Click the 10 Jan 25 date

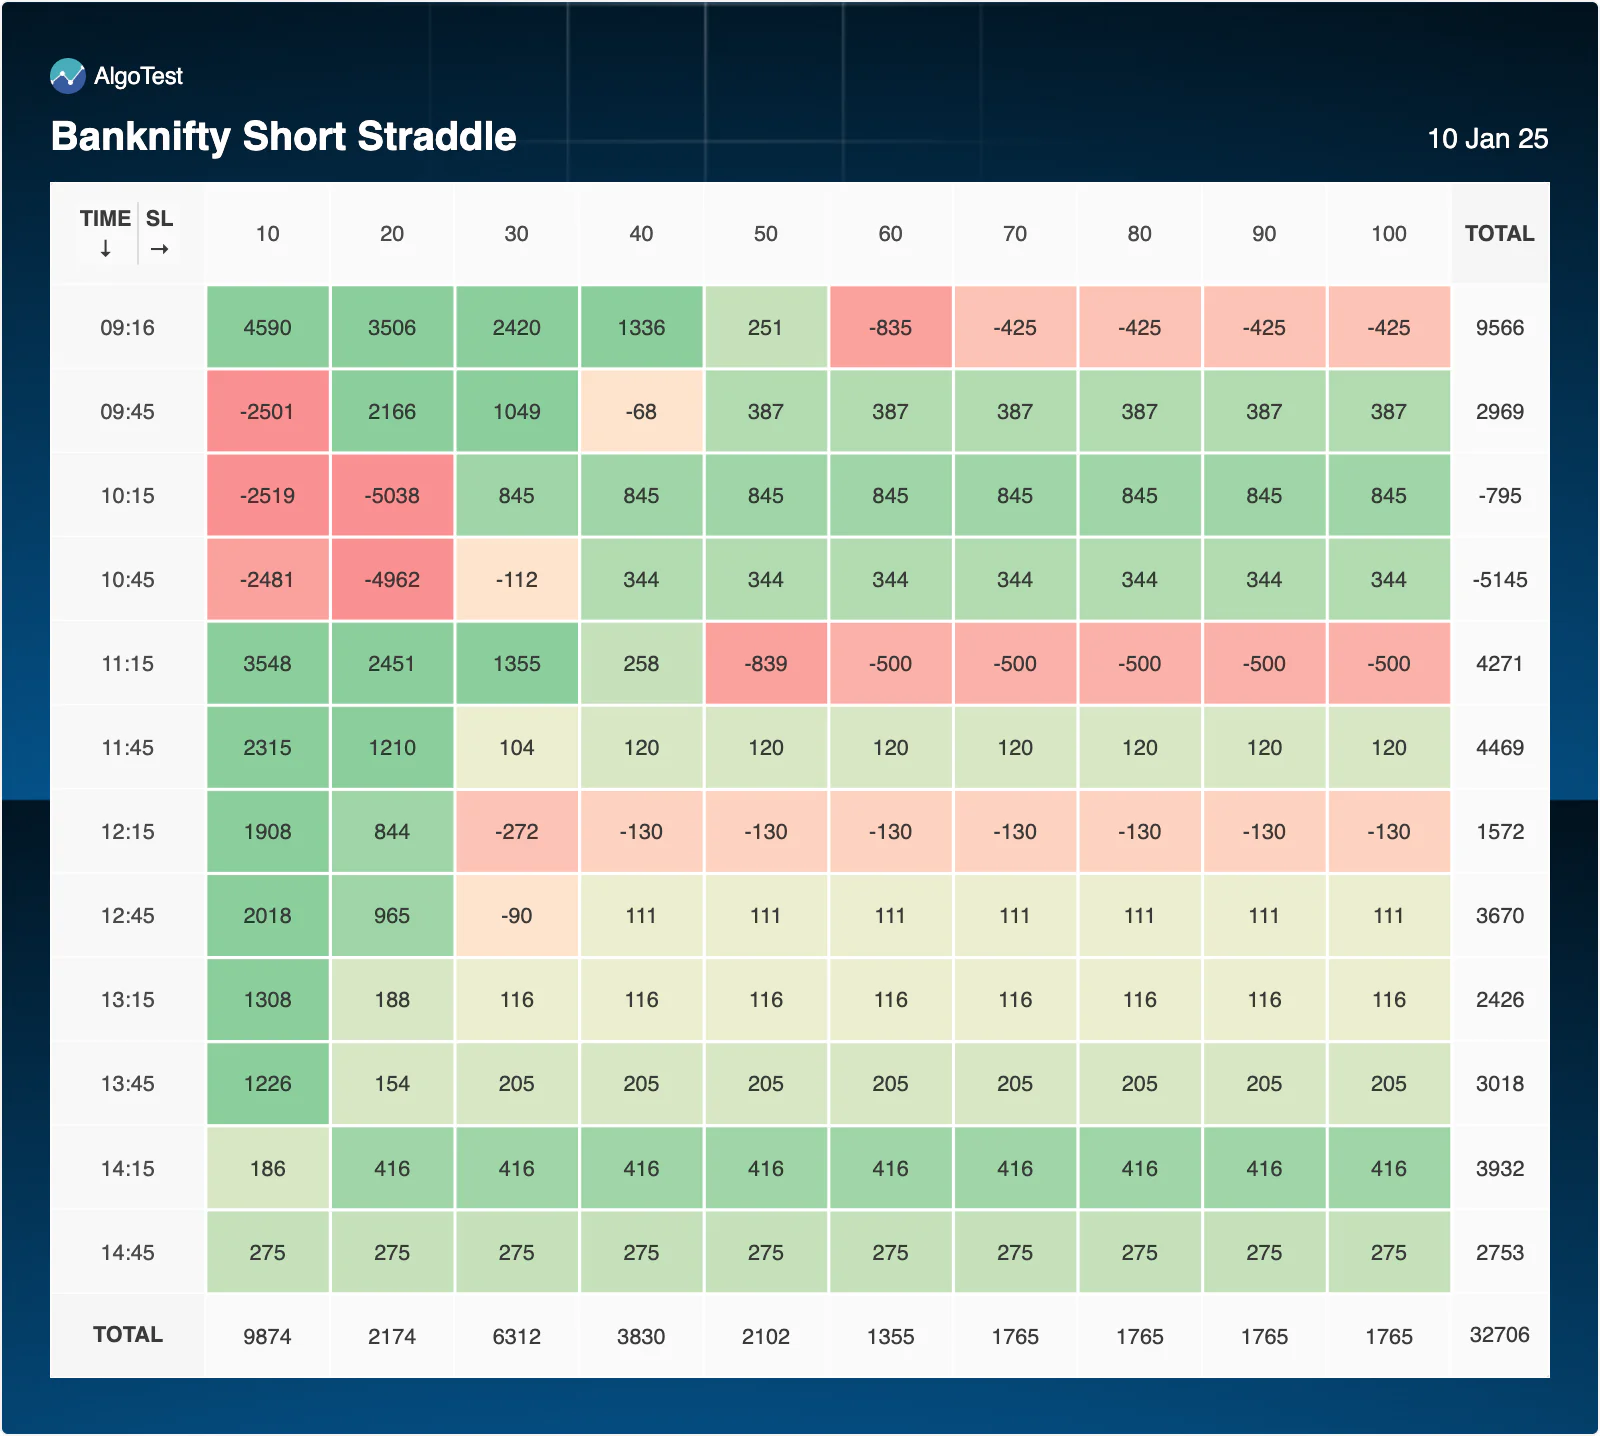click(1487, 139)
